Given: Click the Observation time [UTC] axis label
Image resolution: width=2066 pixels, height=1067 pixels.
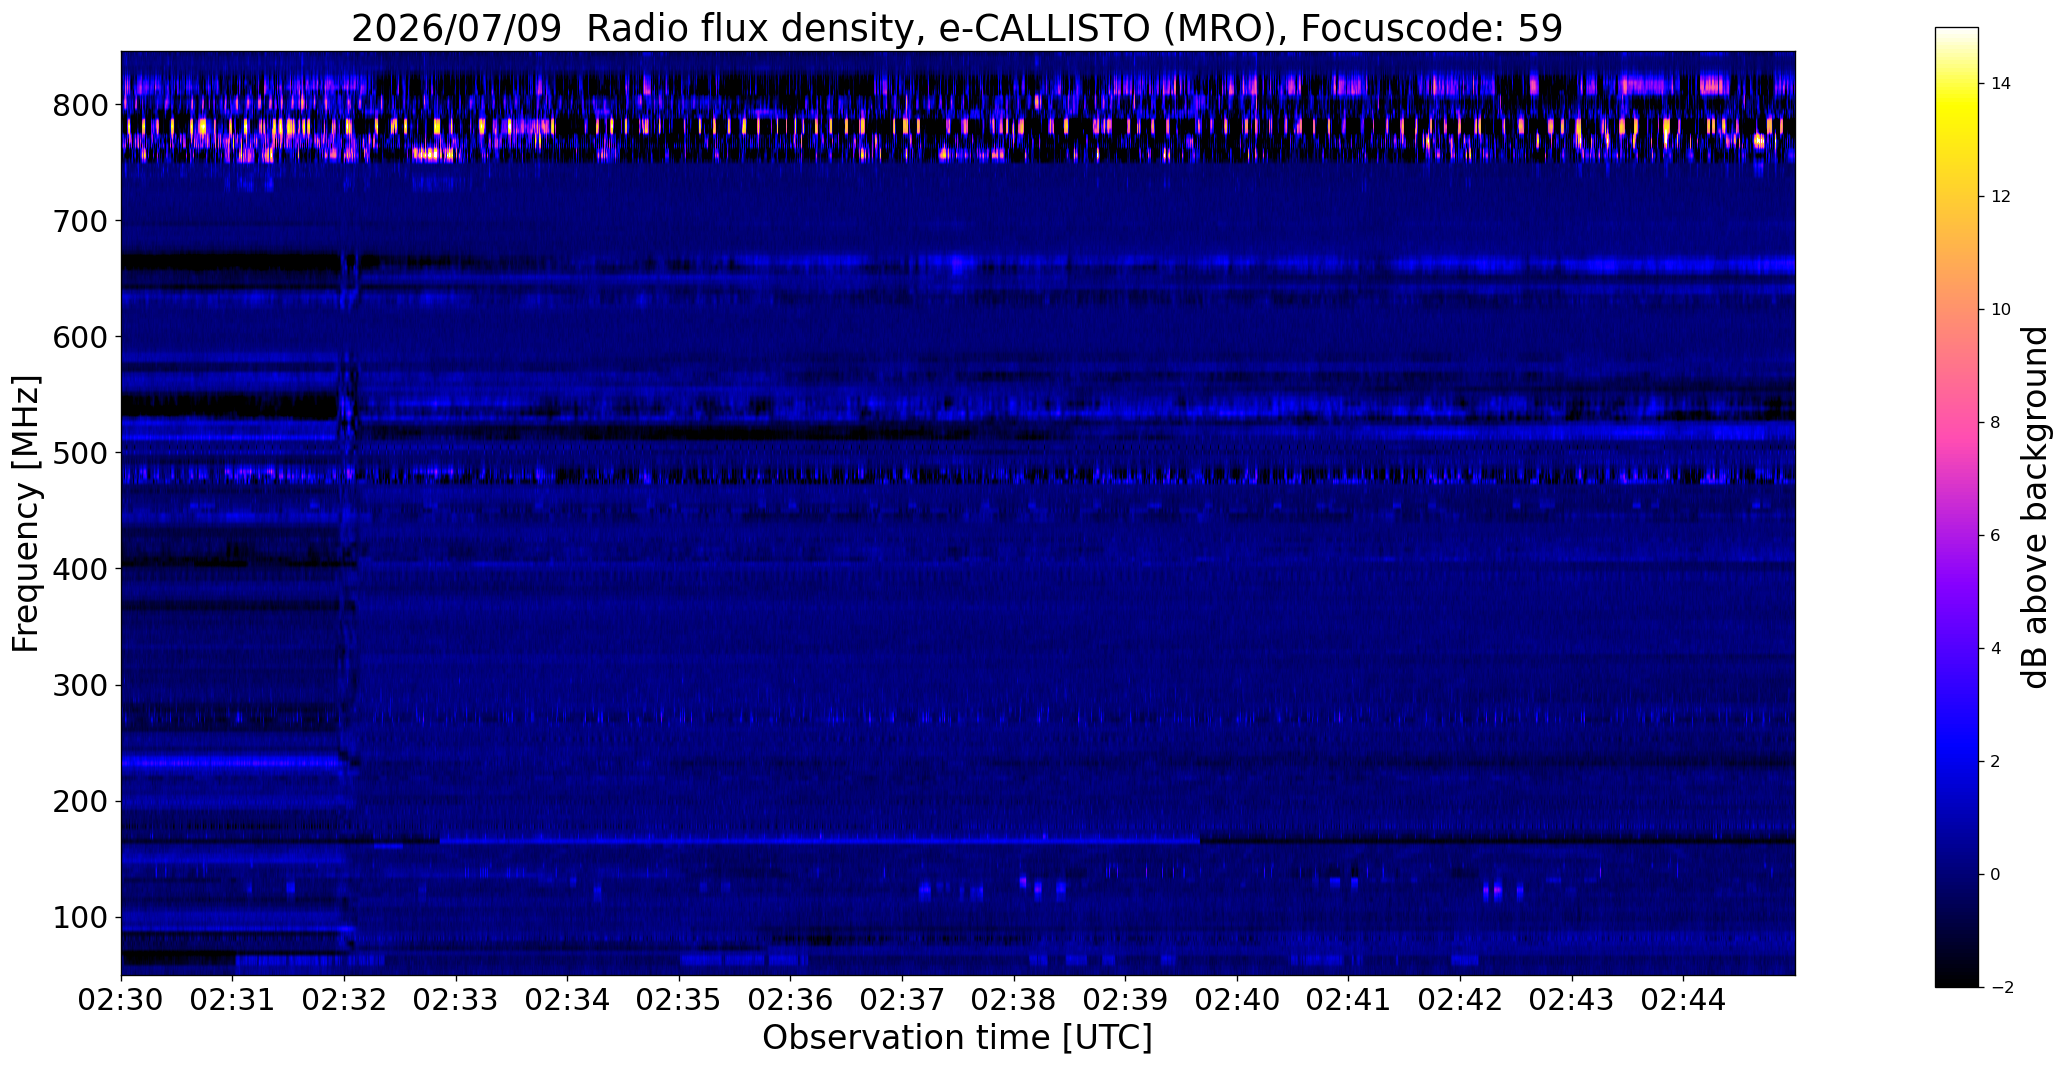Looking at the screenshot, I should click(x=957, y=1038).
